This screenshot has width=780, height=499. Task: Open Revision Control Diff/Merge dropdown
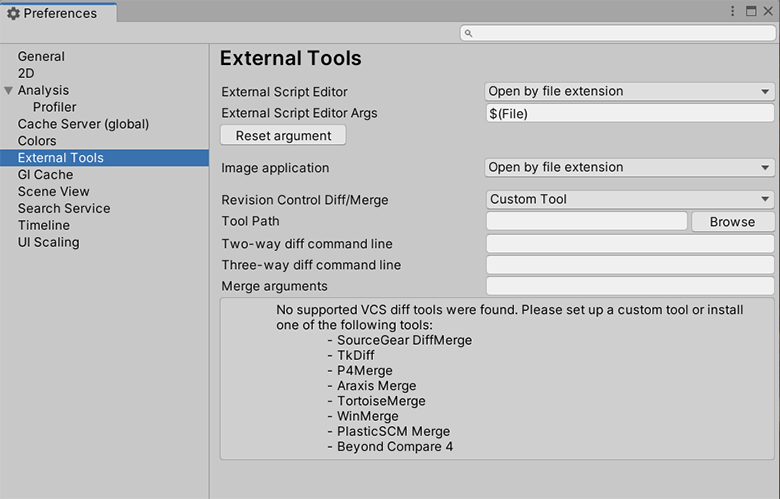[629, 199]
